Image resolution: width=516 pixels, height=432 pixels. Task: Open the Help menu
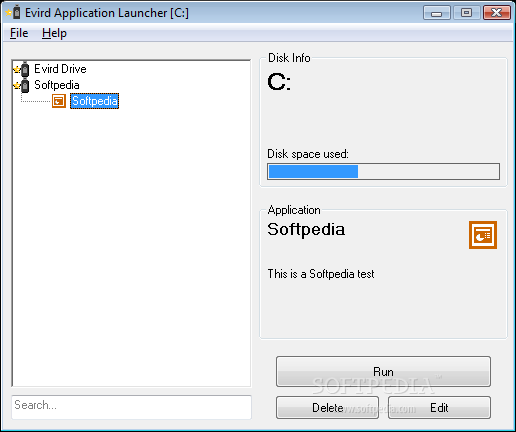[54, 33]
